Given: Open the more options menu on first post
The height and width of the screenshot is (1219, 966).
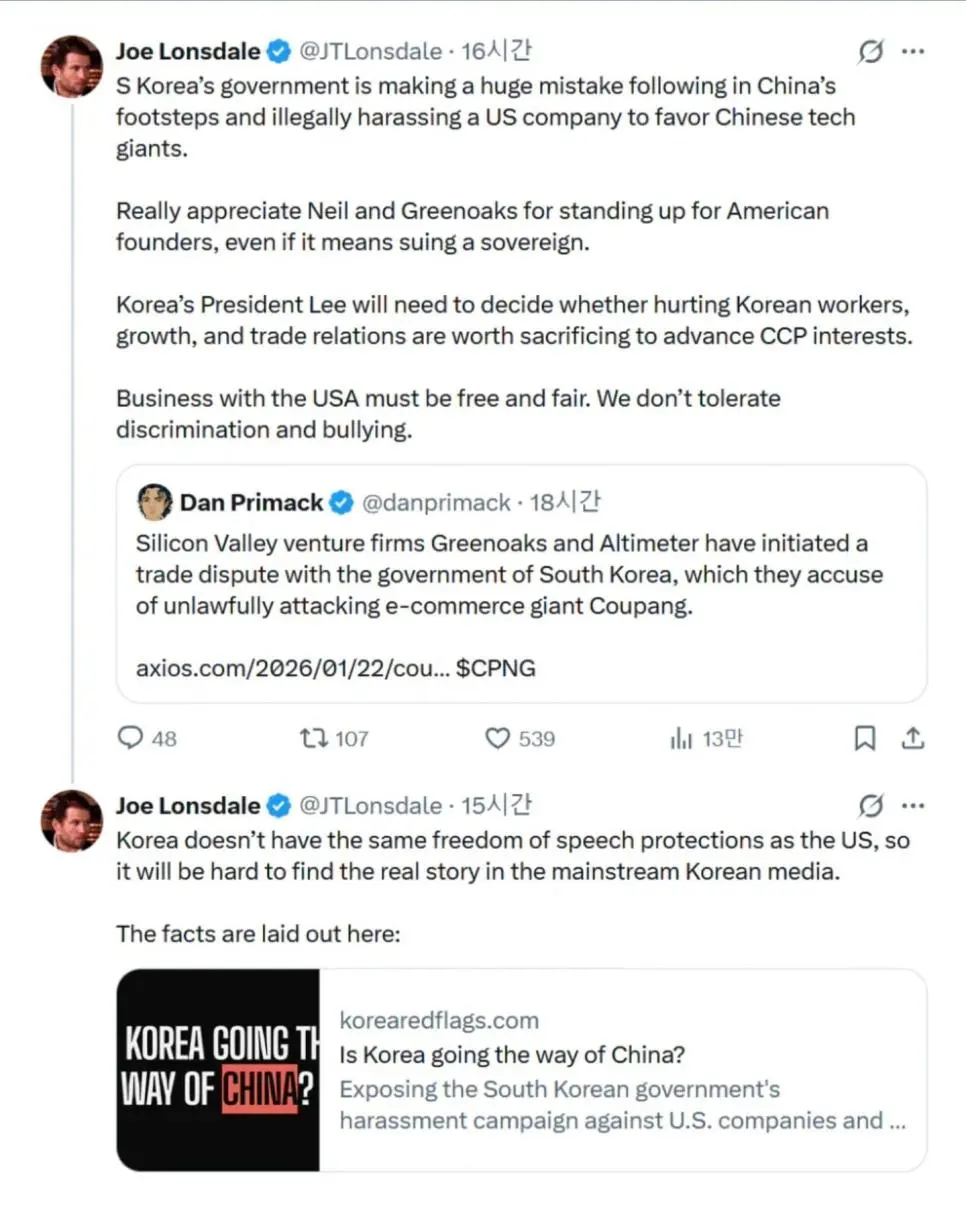Looking at the screenshot, I should (x=913, y=51).
